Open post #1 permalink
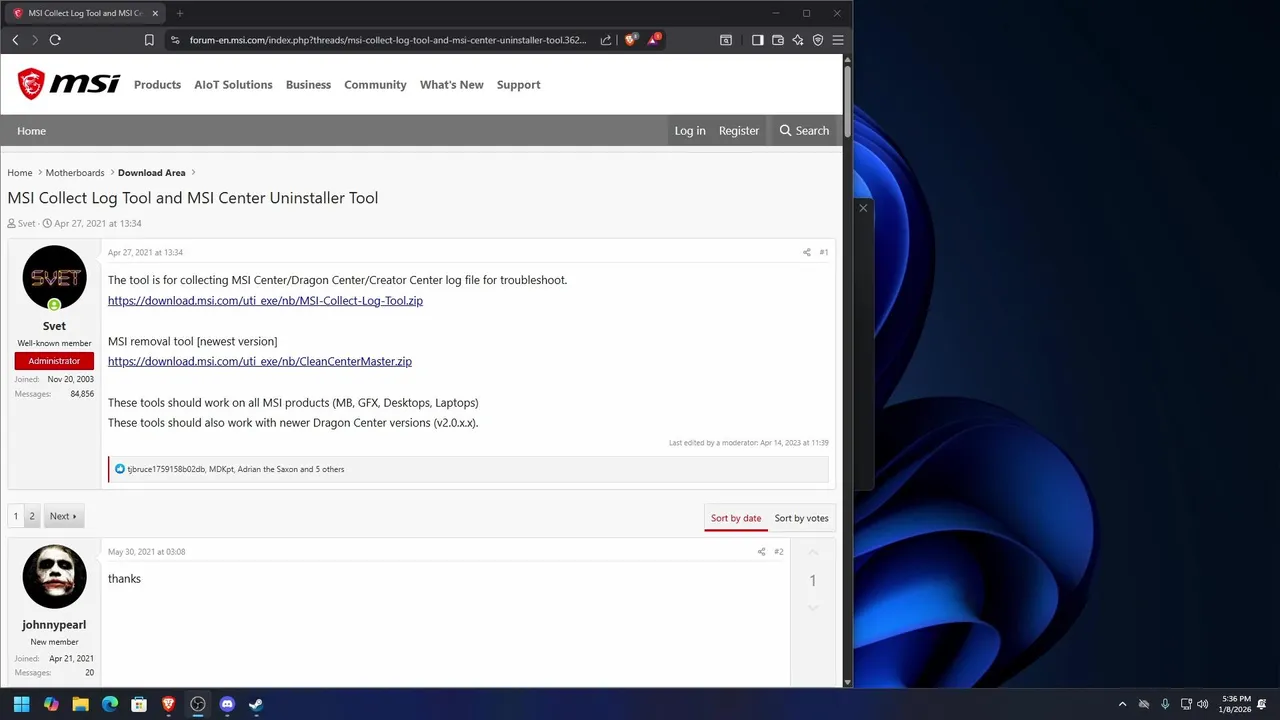 click(824, 252)
